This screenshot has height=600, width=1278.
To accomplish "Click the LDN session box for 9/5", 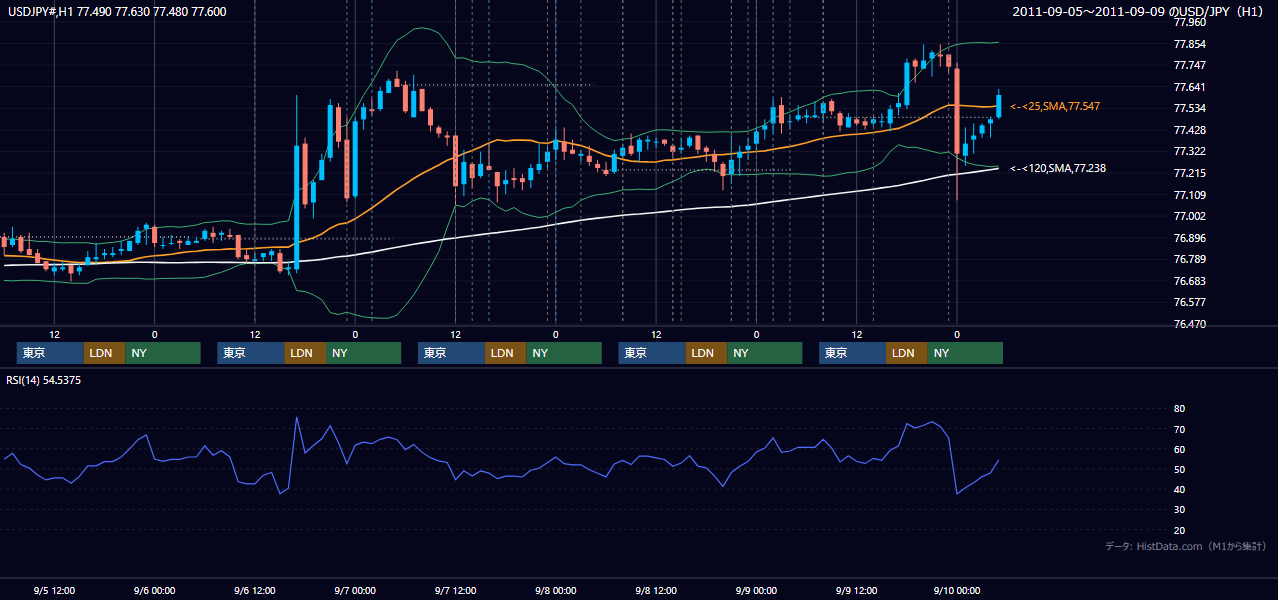I will pos(104,353).
